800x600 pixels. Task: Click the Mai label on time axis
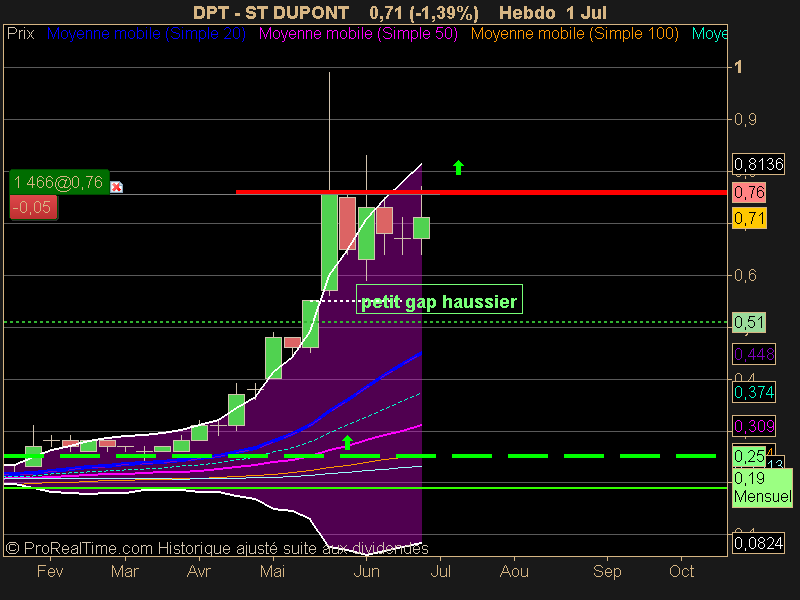pos(272,571)
